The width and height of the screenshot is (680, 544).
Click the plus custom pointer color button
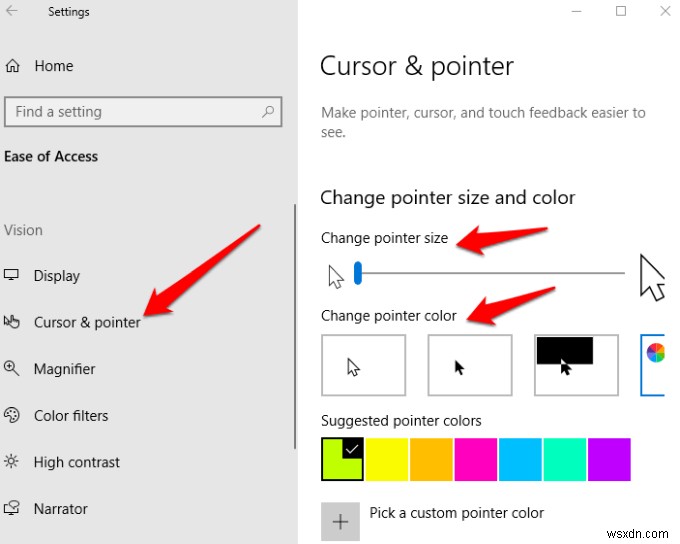coord(340,521)
